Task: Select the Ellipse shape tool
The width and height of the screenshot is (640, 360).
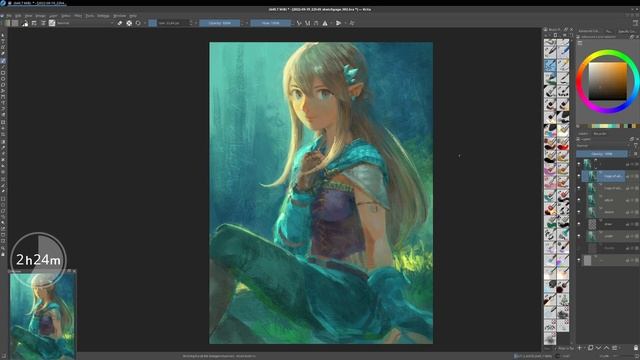Action: click(x=3, y=79)
